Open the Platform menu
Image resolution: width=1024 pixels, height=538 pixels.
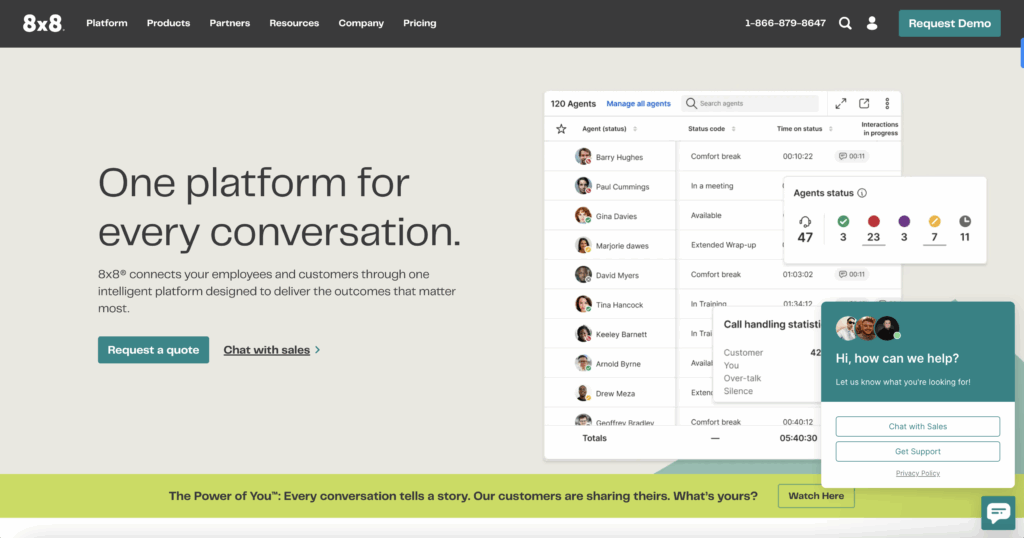107,23
